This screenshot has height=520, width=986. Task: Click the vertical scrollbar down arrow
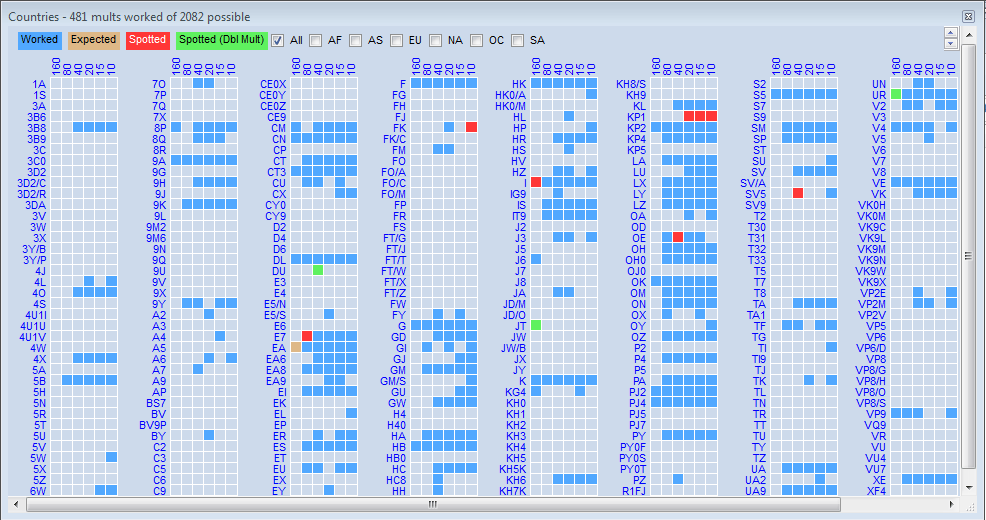coord(968,487)
